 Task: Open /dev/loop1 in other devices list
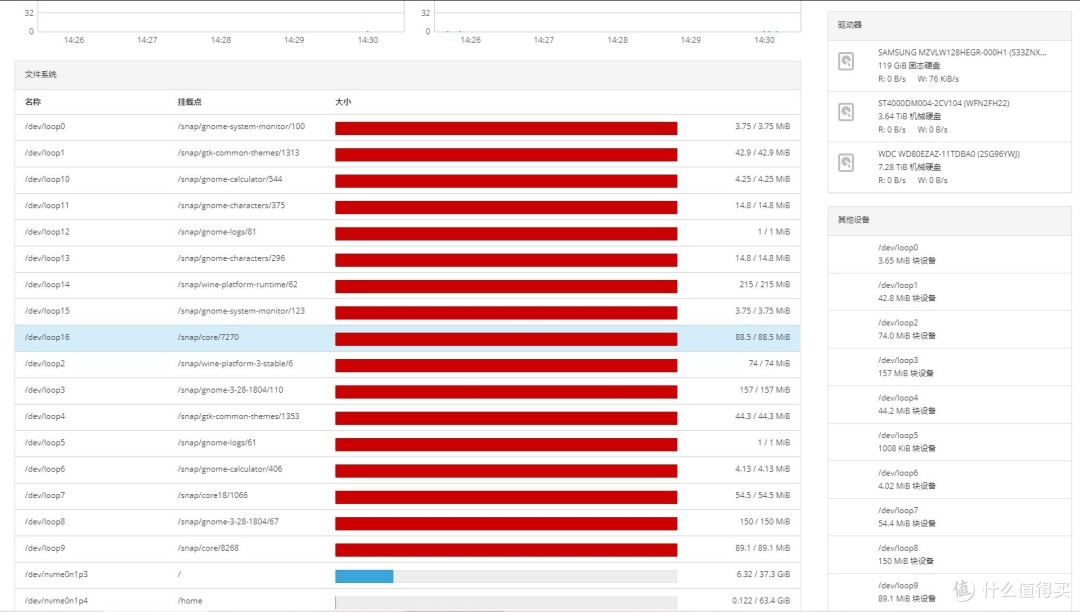point(949,292)
